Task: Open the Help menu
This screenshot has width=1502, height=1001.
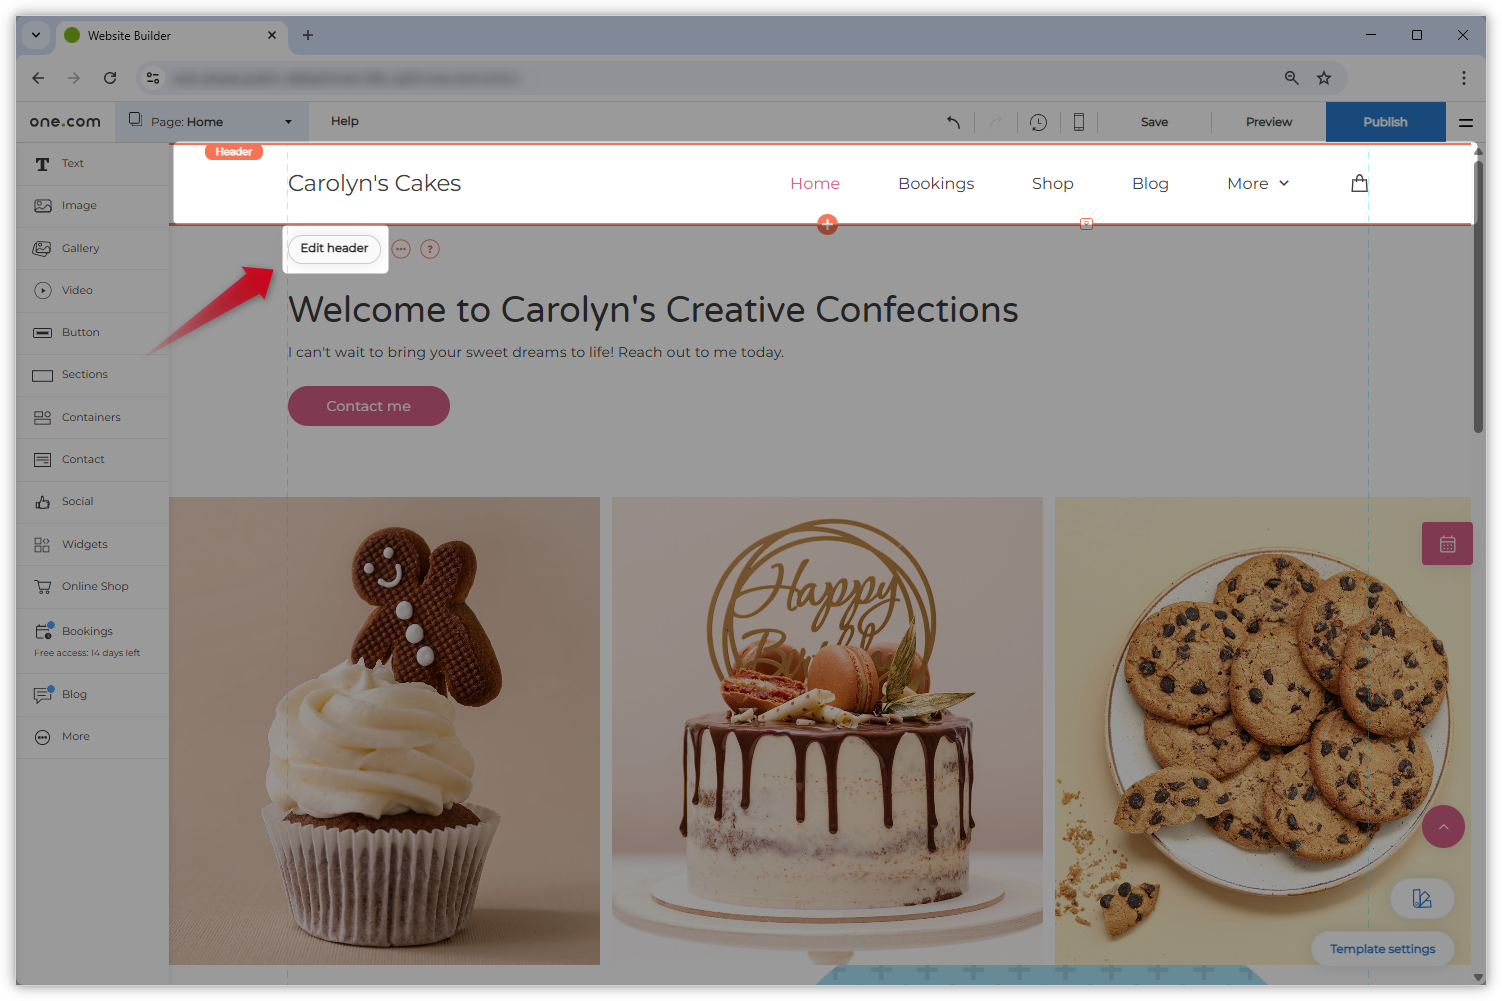Action: click(344, 121)
